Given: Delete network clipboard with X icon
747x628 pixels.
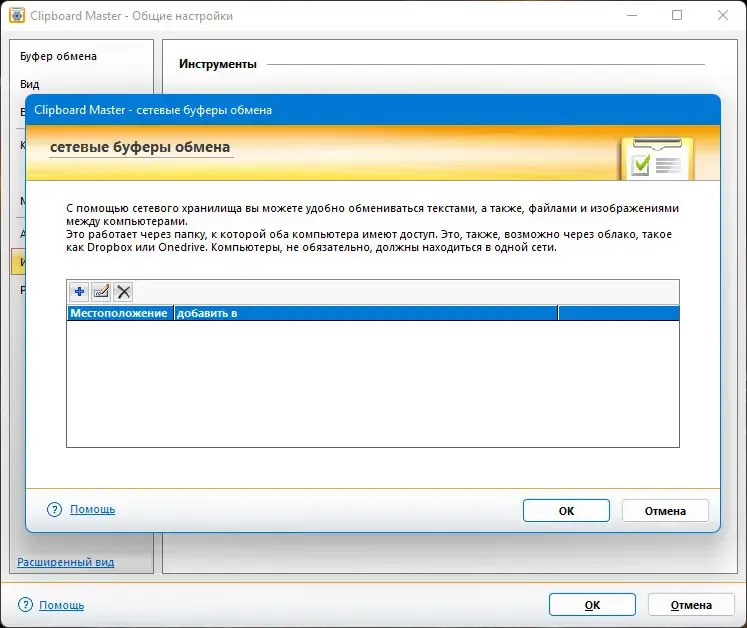Looking at the screenshot, I should (123, 291).
